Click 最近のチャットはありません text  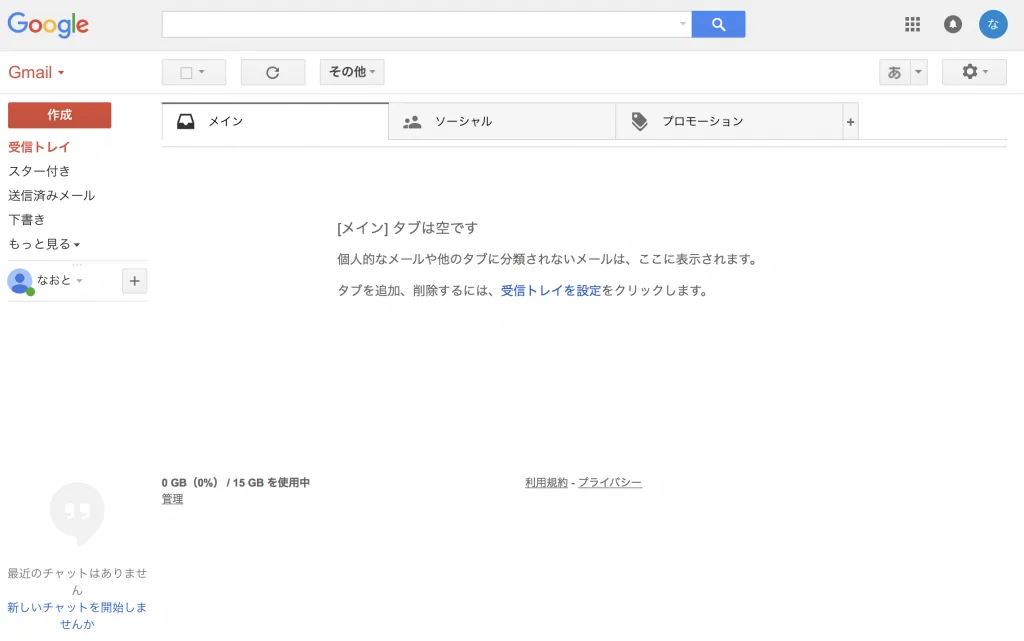(77, 581)
